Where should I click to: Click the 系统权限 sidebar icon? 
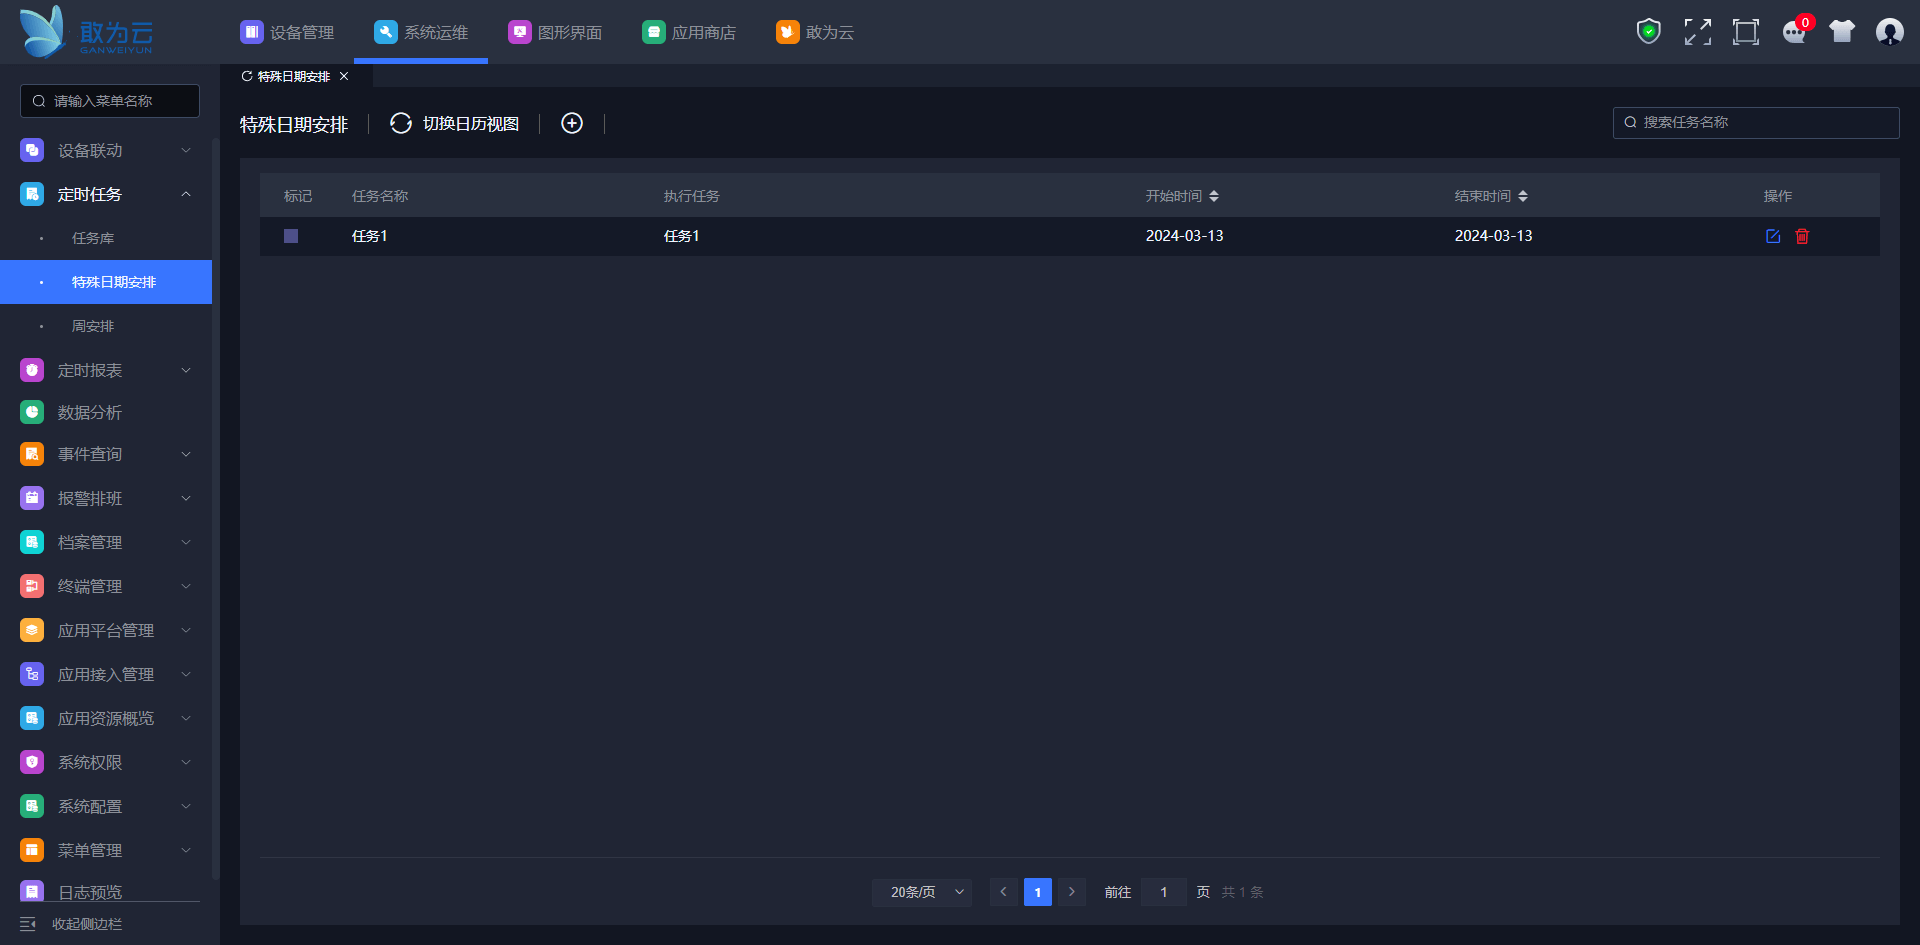pos(32,762)
